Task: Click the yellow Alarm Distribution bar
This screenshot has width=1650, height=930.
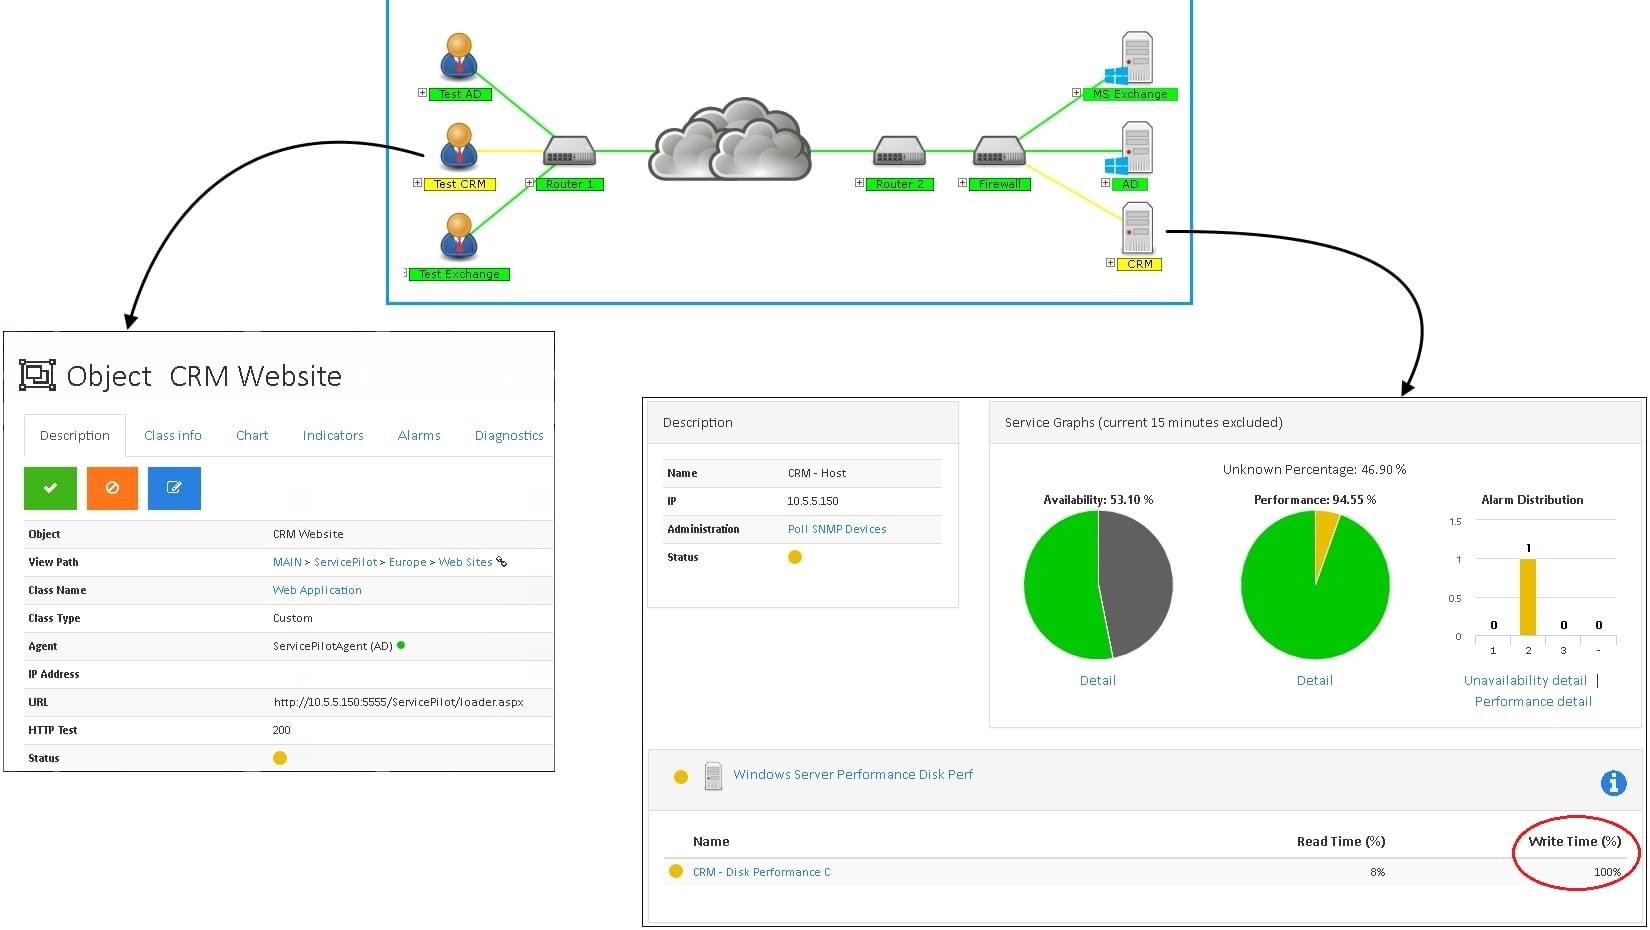Action: click(x=1528, y=597)
